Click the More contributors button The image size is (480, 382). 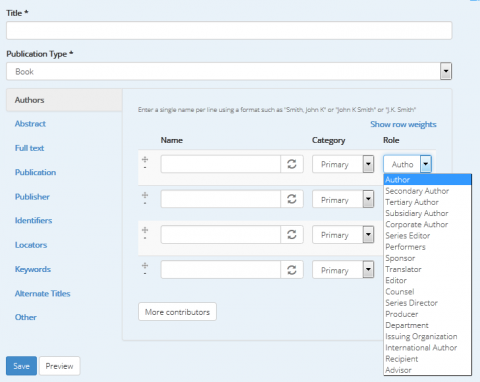(177, 312)
